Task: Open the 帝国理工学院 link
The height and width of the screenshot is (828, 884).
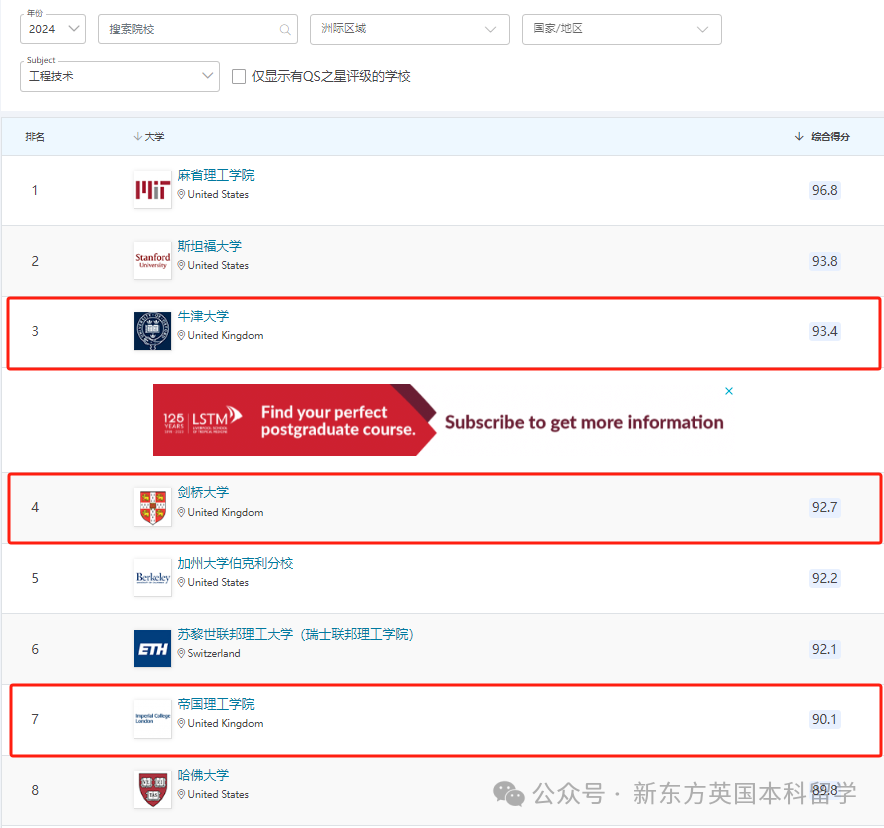Action: [x=216, y=704]
